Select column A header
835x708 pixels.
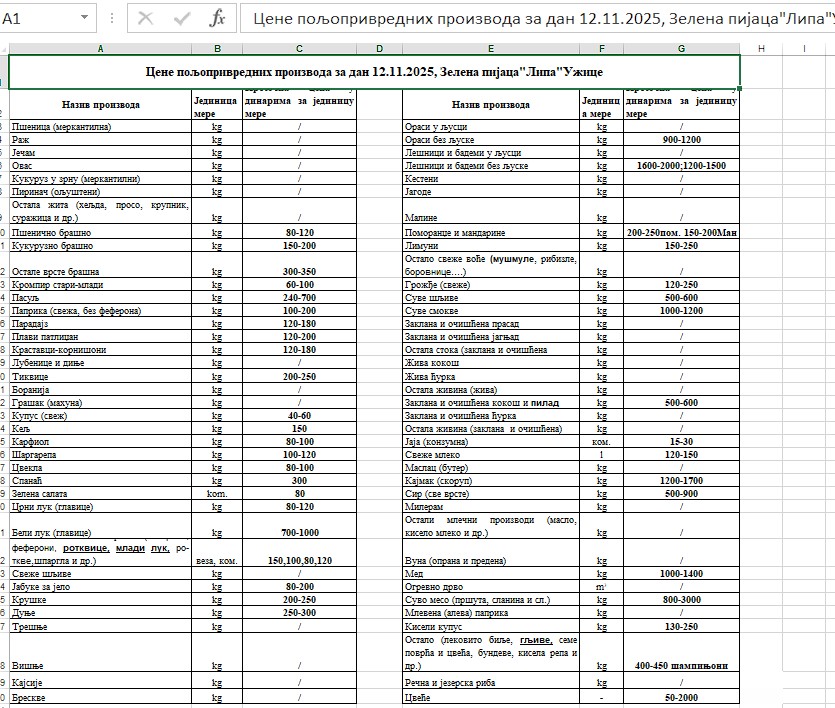[x=99, y=48]
